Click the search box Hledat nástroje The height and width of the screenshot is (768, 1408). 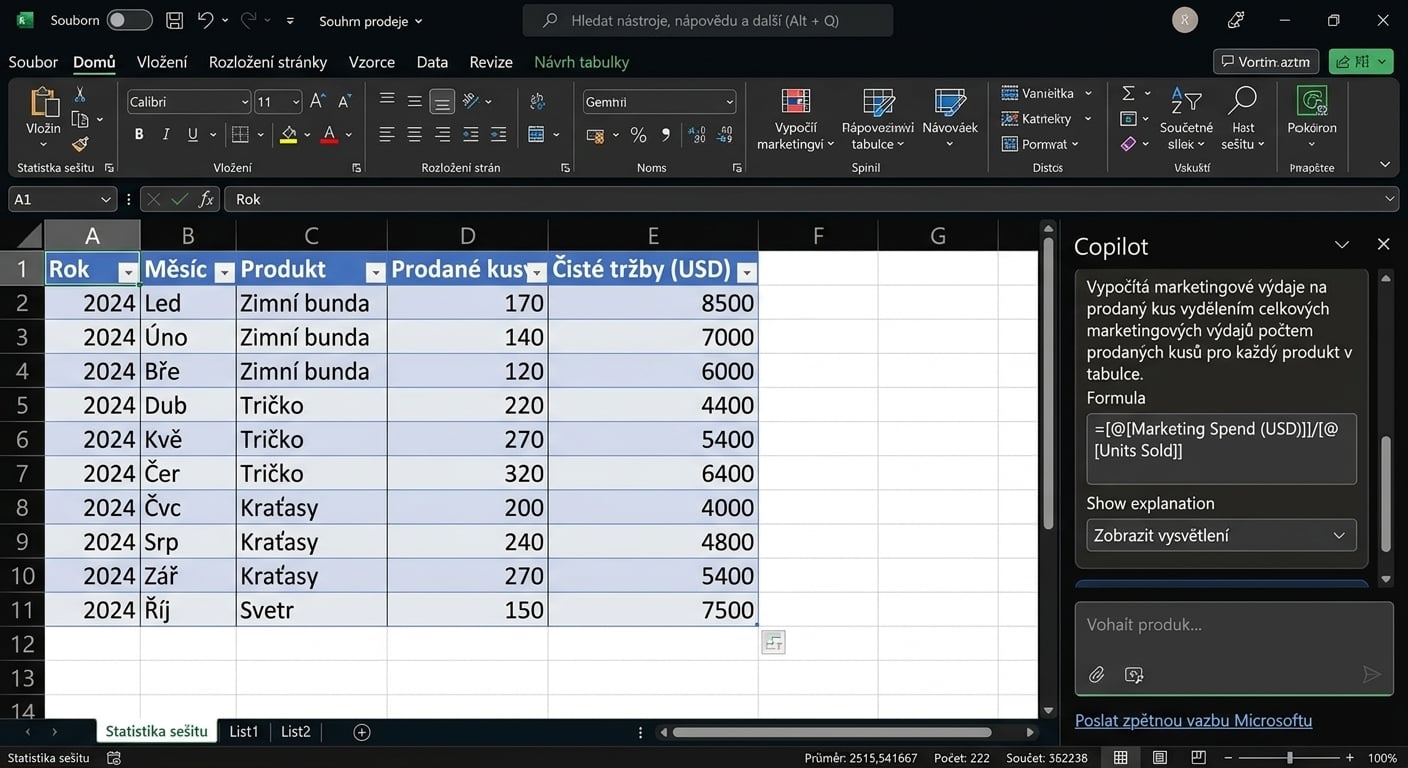pos(708,20)
